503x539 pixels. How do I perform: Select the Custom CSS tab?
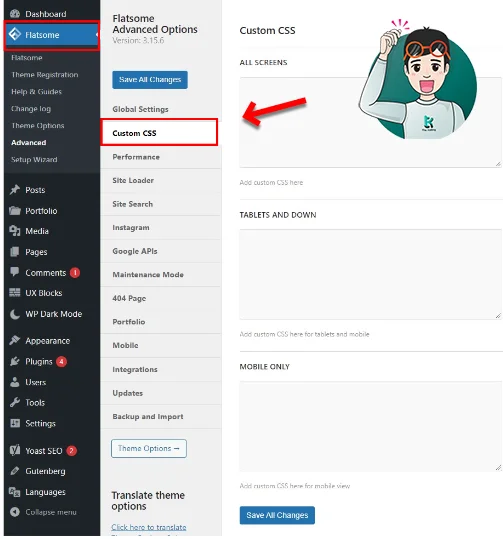(159, 133)
